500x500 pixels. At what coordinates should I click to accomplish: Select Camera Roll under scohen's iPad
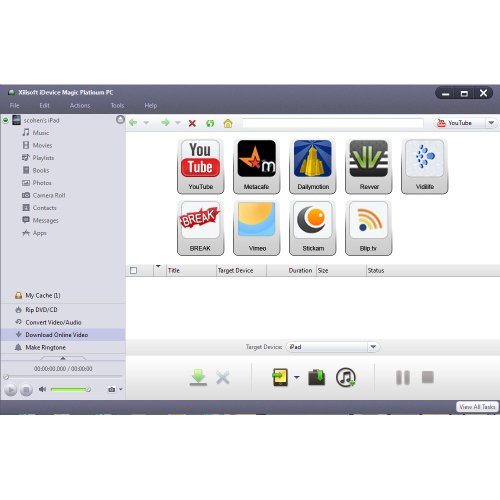[49, 195]
